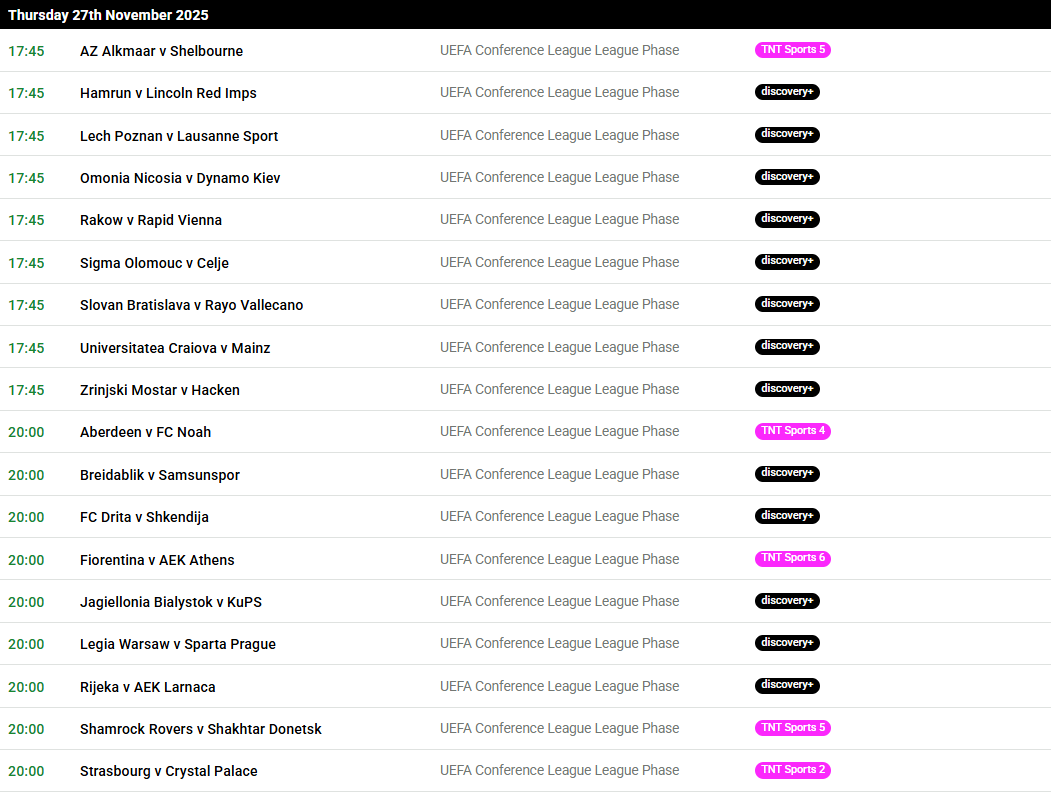This screenshot has height=794, width=1051.
Task: Open Universitatea Craiova v Mainz fixture
Action: (x=175, y=348)
